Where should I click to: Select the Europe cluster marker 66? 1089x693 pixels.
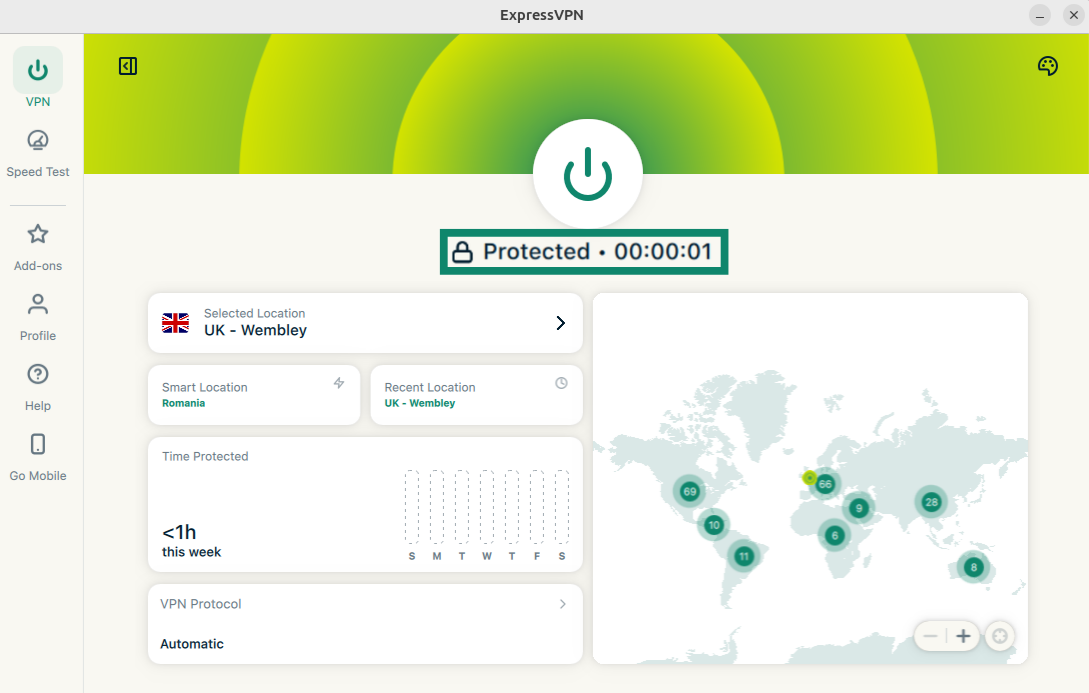point(825,484)
